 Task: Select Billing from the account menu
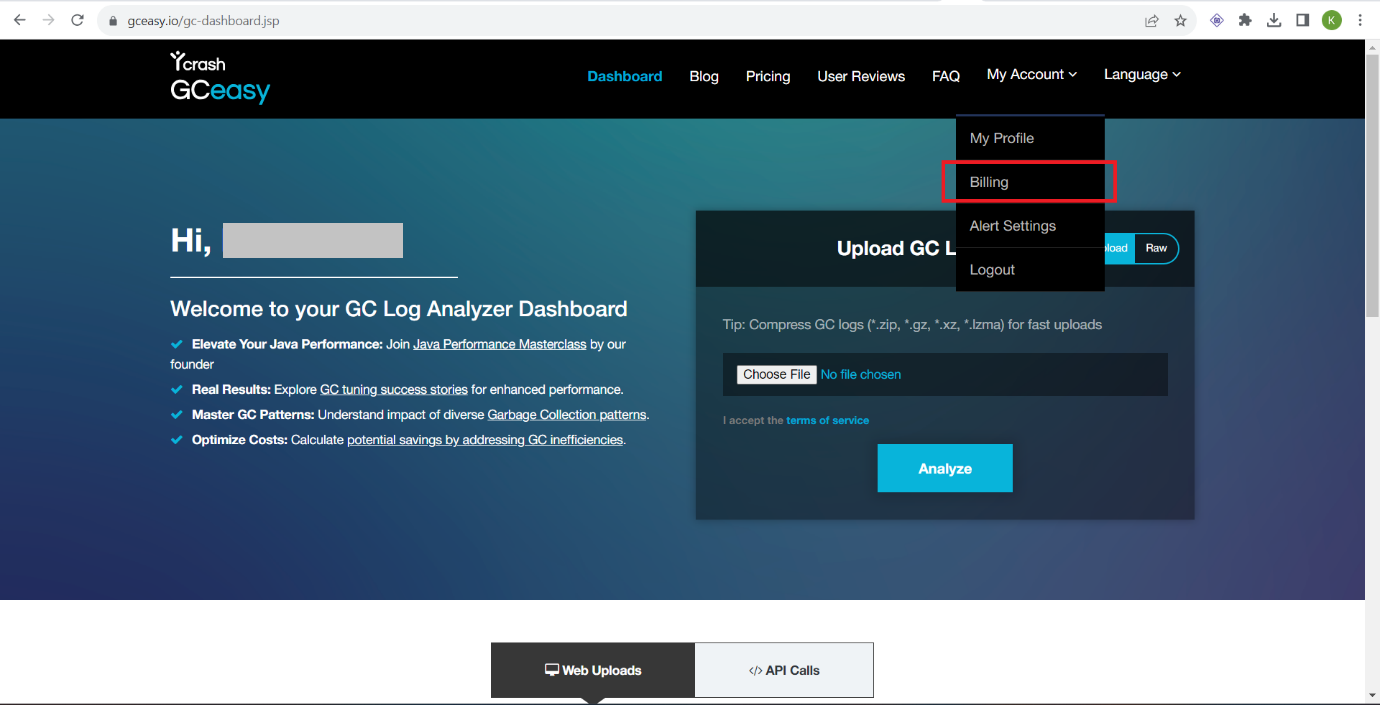pos(988,182)
